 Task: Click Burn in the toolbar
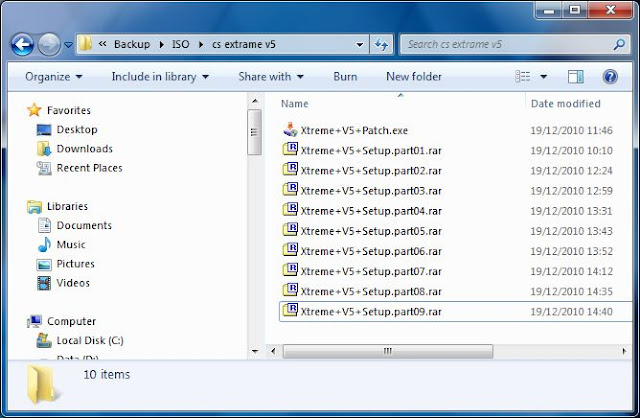click(345, 77)
